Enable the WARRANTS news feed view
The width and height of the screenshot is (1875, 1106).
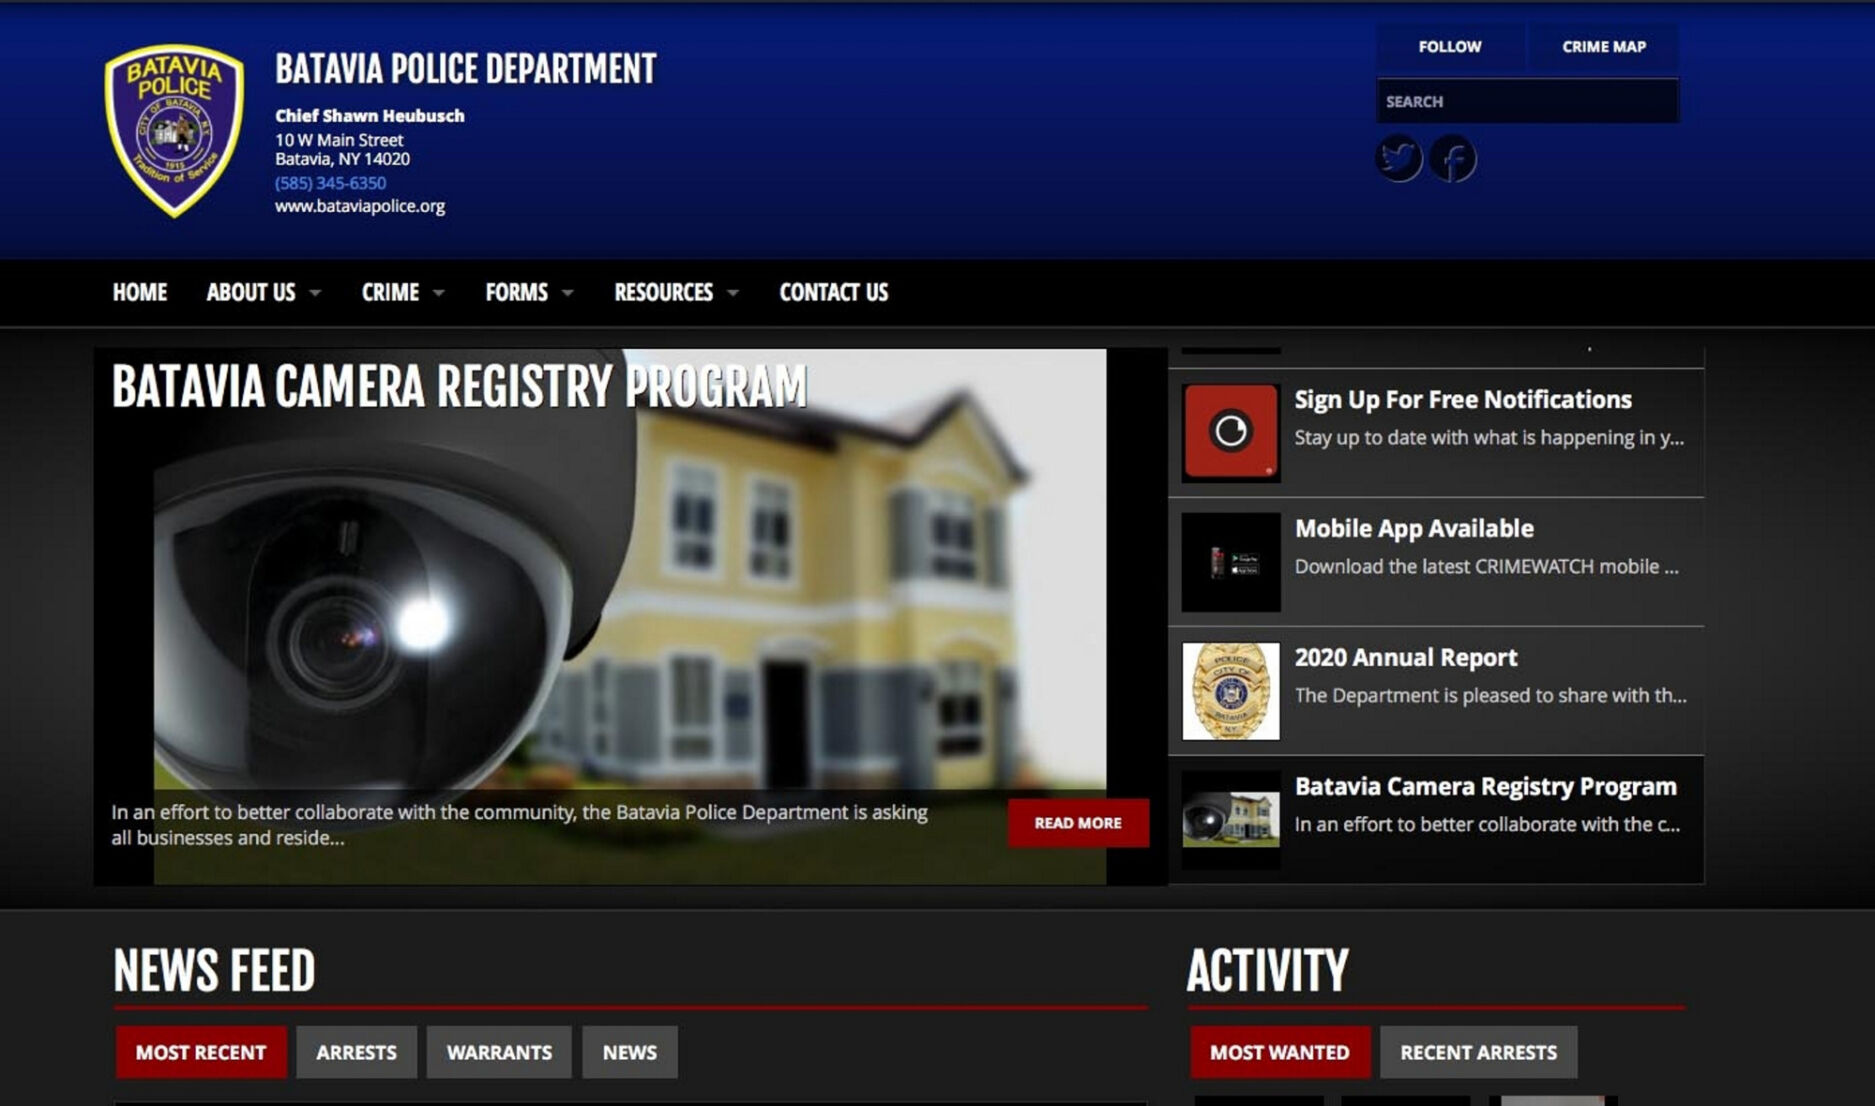click(x=499, y=1052)
